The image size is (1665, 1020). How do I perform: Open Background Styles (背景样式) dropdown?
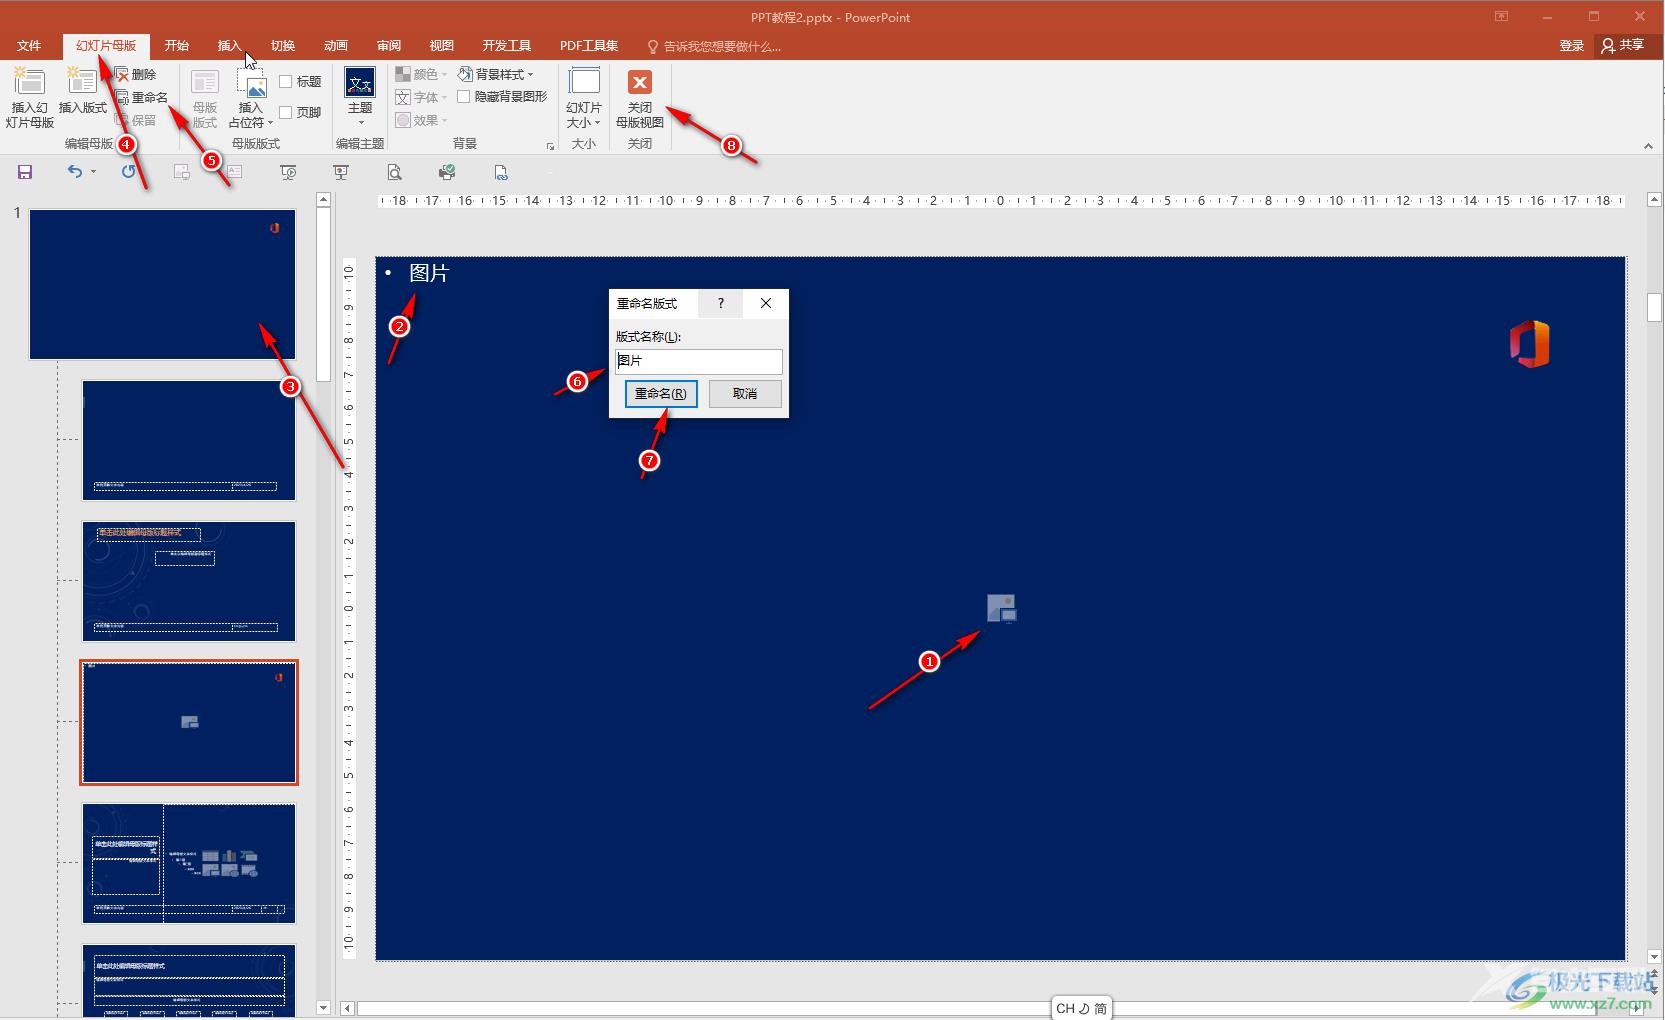click(496, 74)
